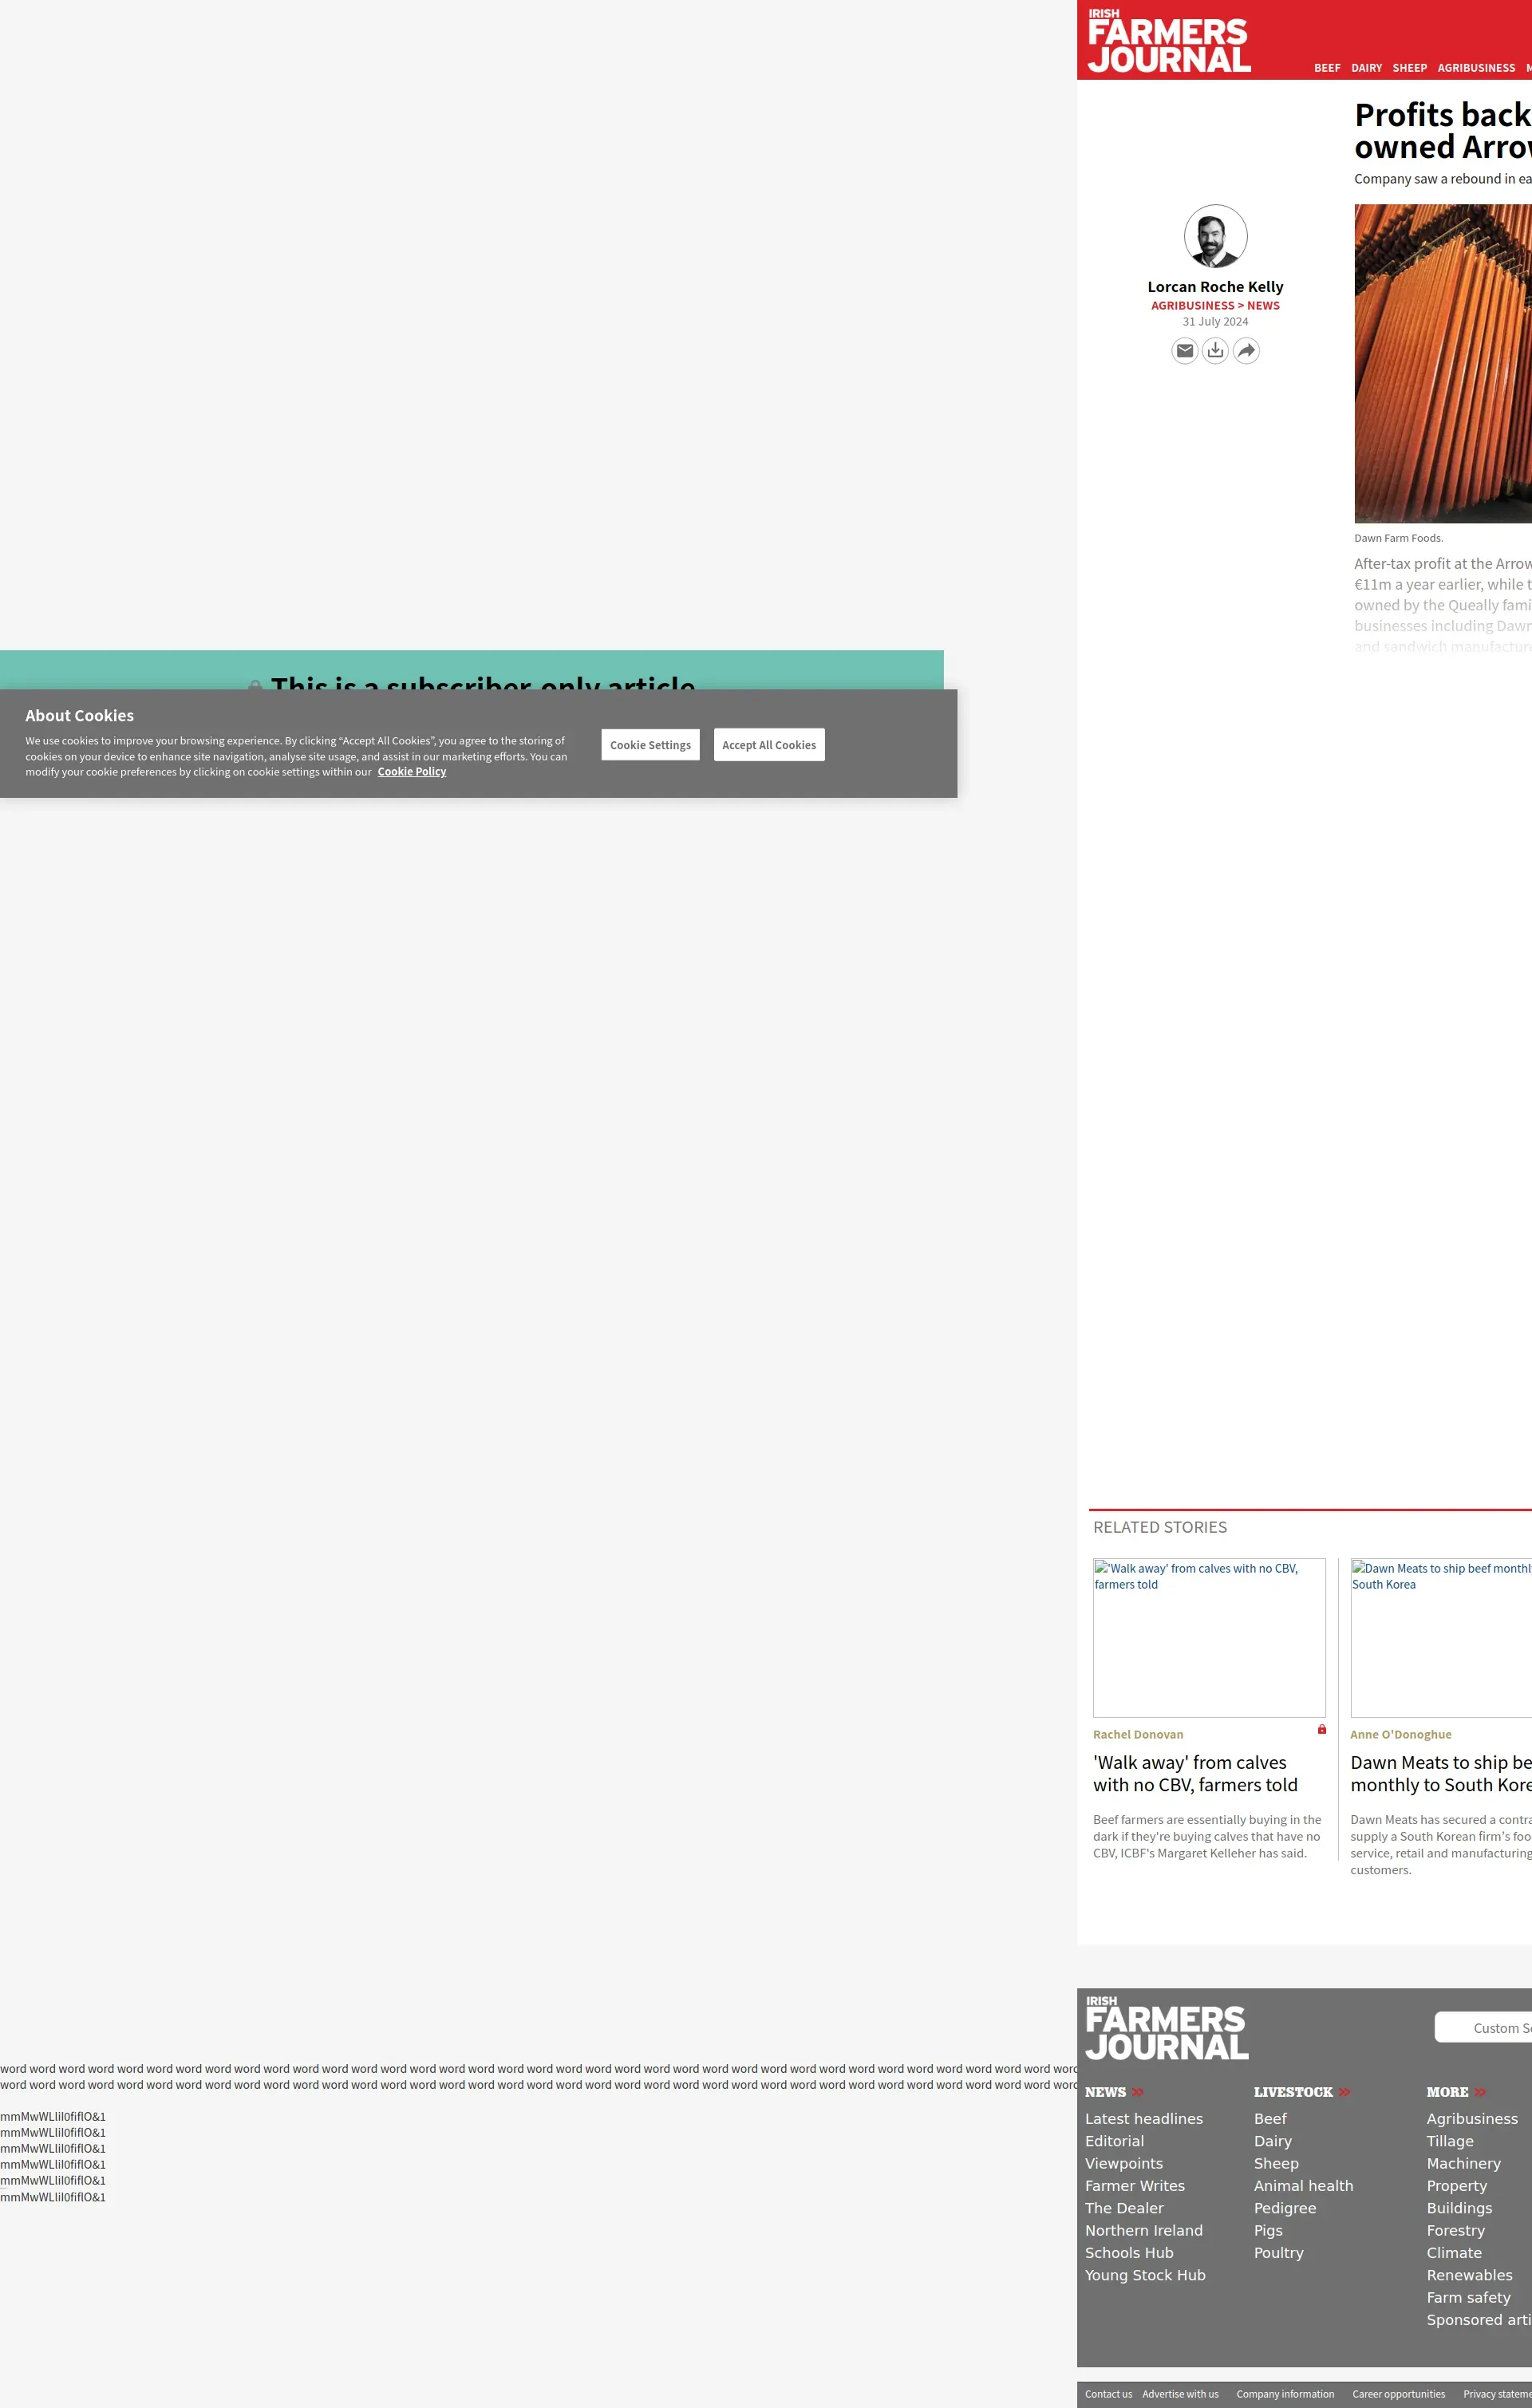Click the AGRIBUSINESS > NEWS breadcrumb
Image resolution: width=1532 pixels, height=2408 pixels.
coord(1215,306)
